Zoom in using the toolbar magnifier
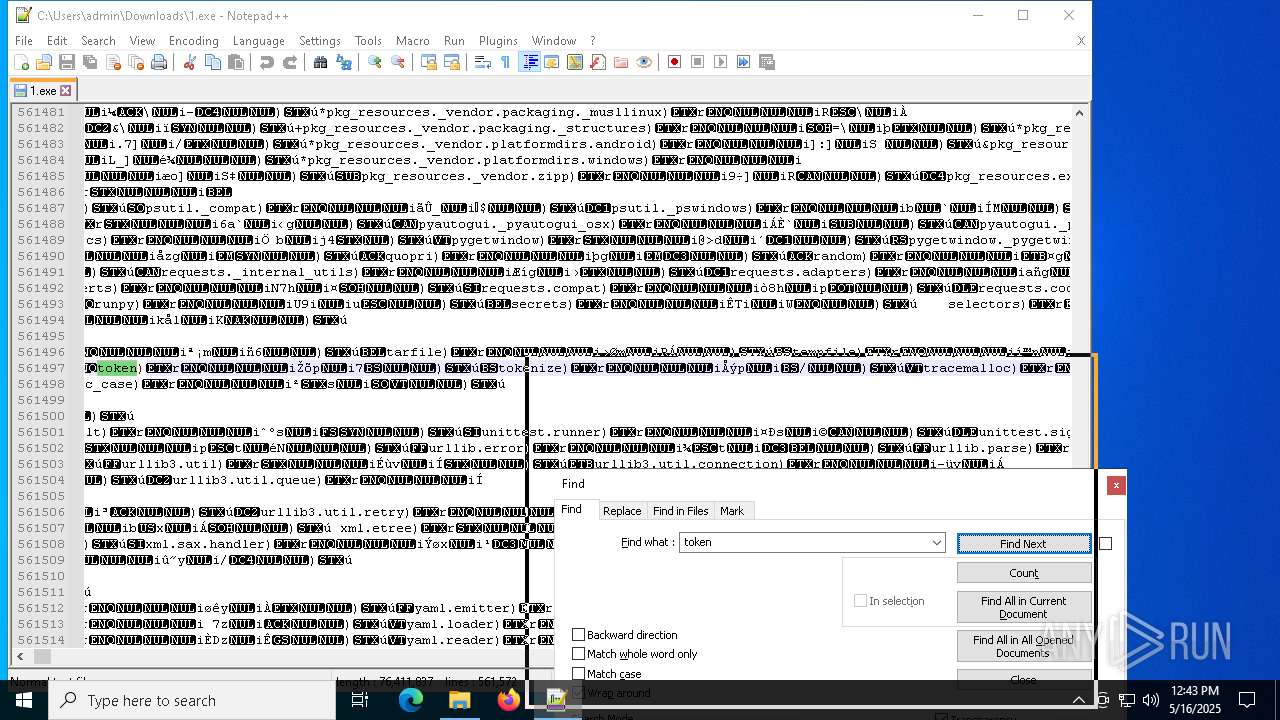The image size is (1280, 720). tap(374, 62)
